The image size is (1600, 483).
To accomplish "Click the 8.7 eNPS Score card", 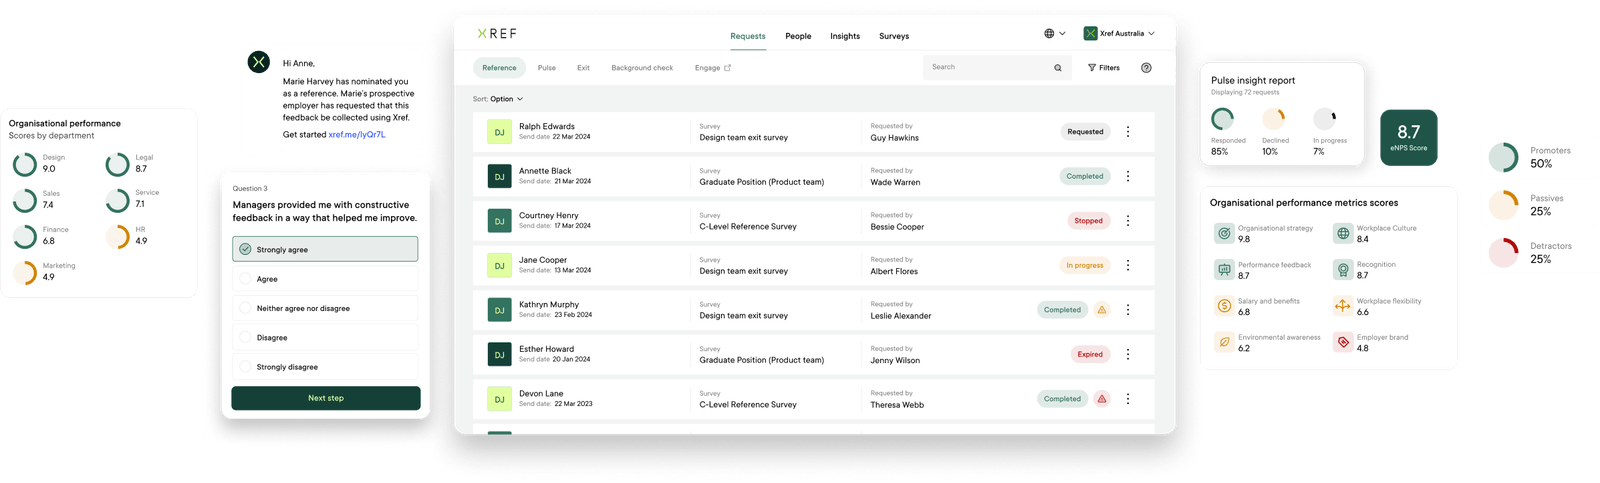I will [x=1408, y=138].
